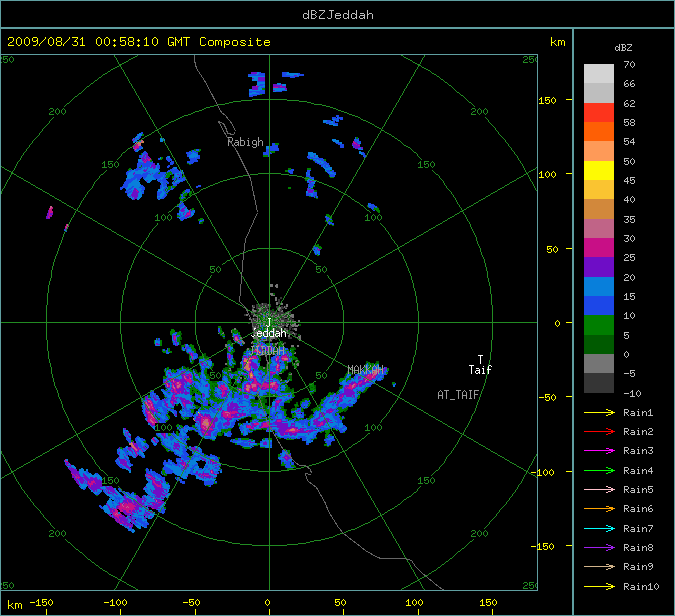Click the 100 x-axis km tick label
This screenshot has width=675, height=616.
click(414, 603)
